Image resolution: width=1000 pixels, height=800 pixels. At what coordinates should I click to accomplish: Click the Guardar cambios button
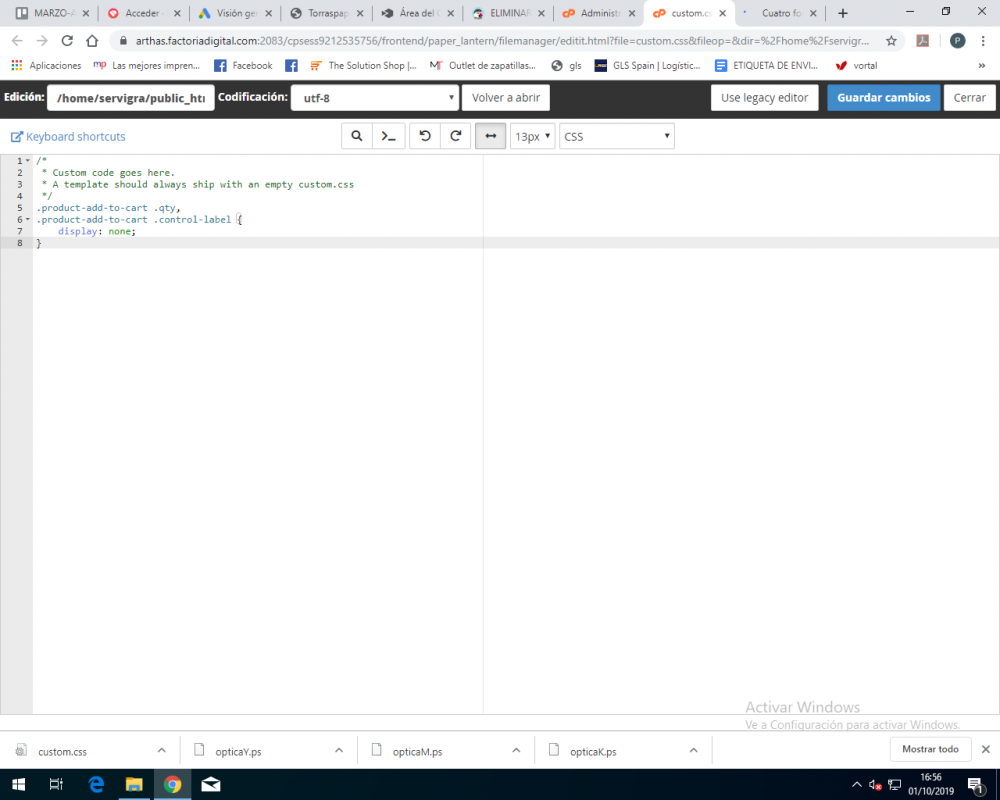coord(883,97)
